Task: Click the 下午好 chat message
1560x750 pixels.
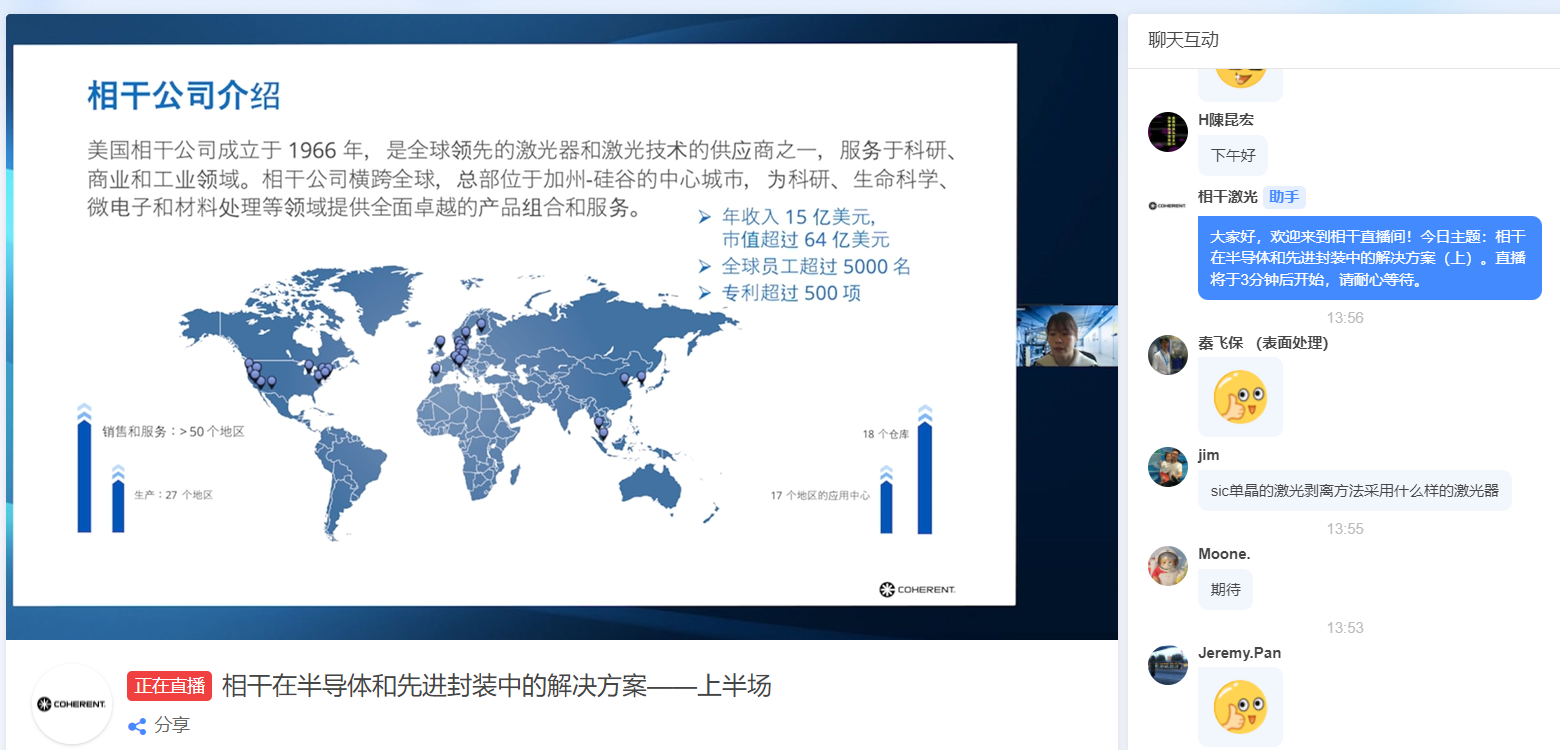Action: [1232, 155]
